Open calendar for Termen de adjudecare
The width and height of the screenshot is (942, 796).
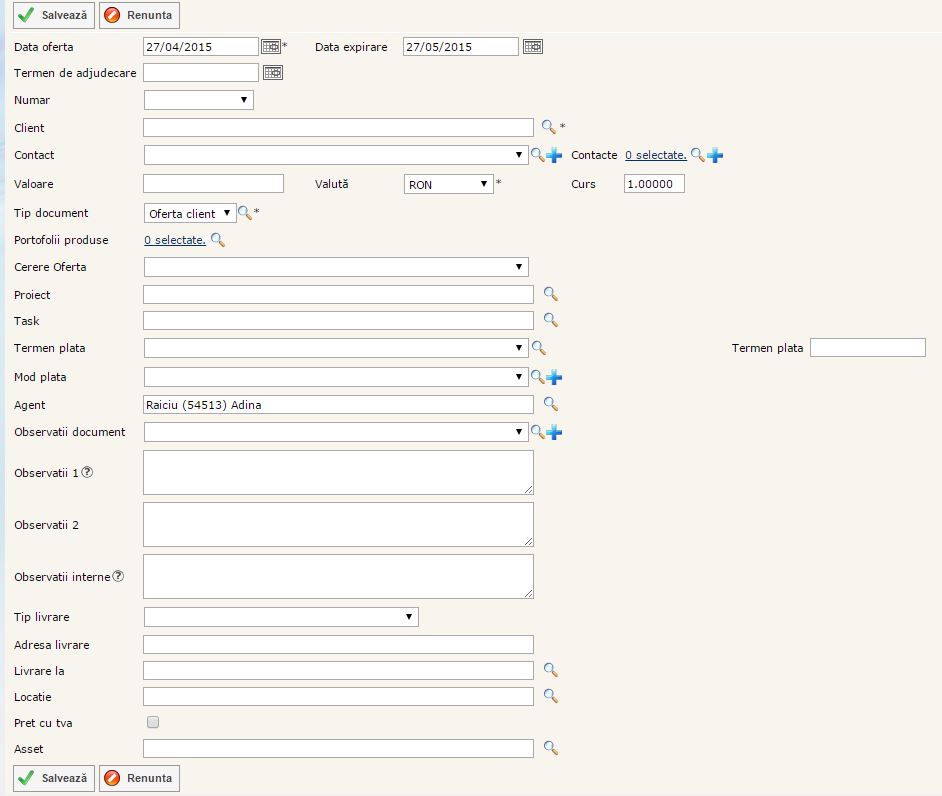(272, 72)
